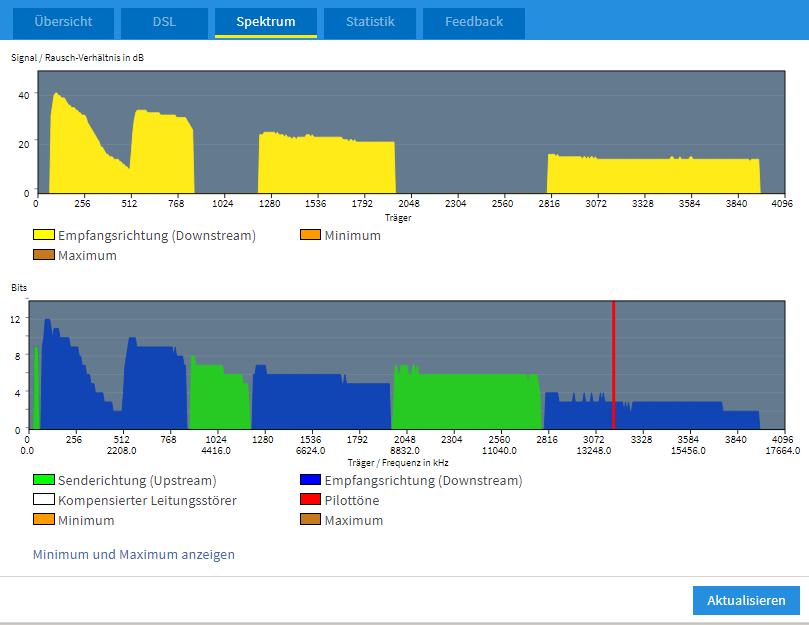Click the 'Signal / Rausch-Verhältnis in dB' chart title

(77, 57)
